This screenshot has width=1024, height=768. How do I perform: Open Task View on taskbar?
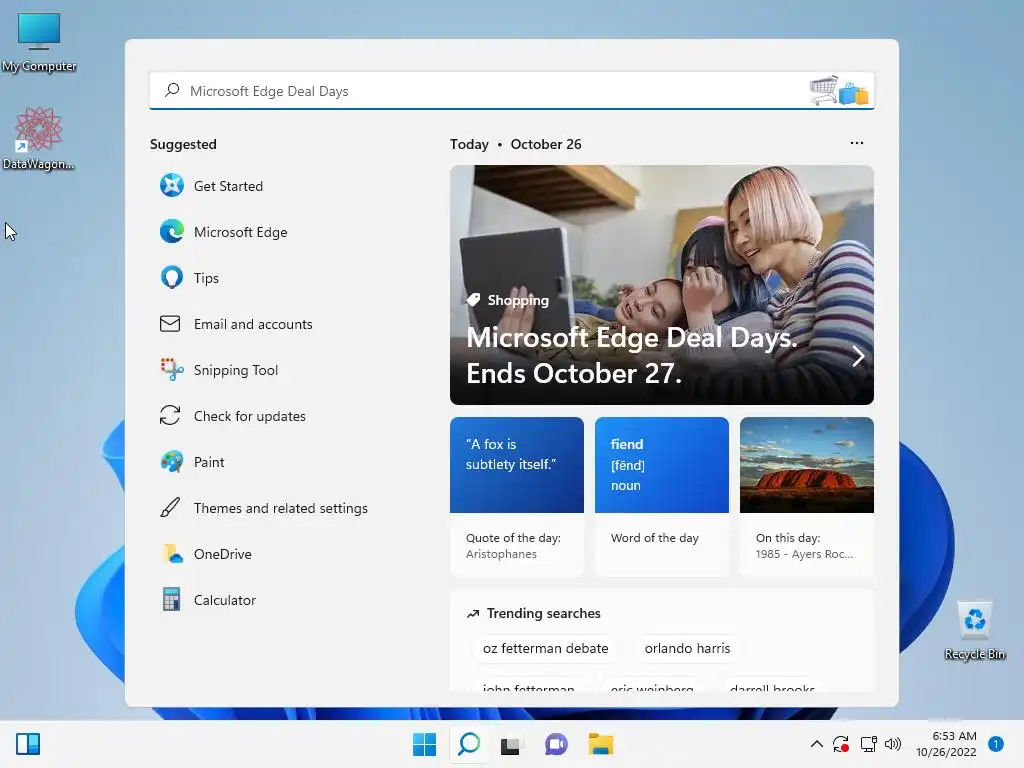click(510, 745)
